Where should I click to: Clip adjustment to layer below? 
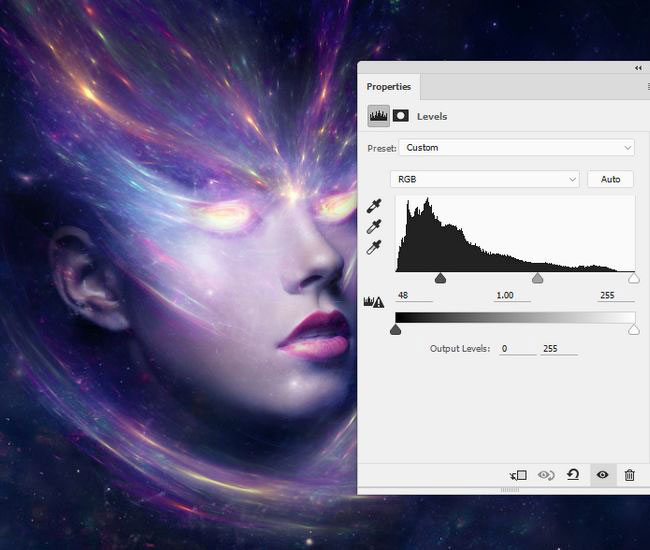(518, 475)
